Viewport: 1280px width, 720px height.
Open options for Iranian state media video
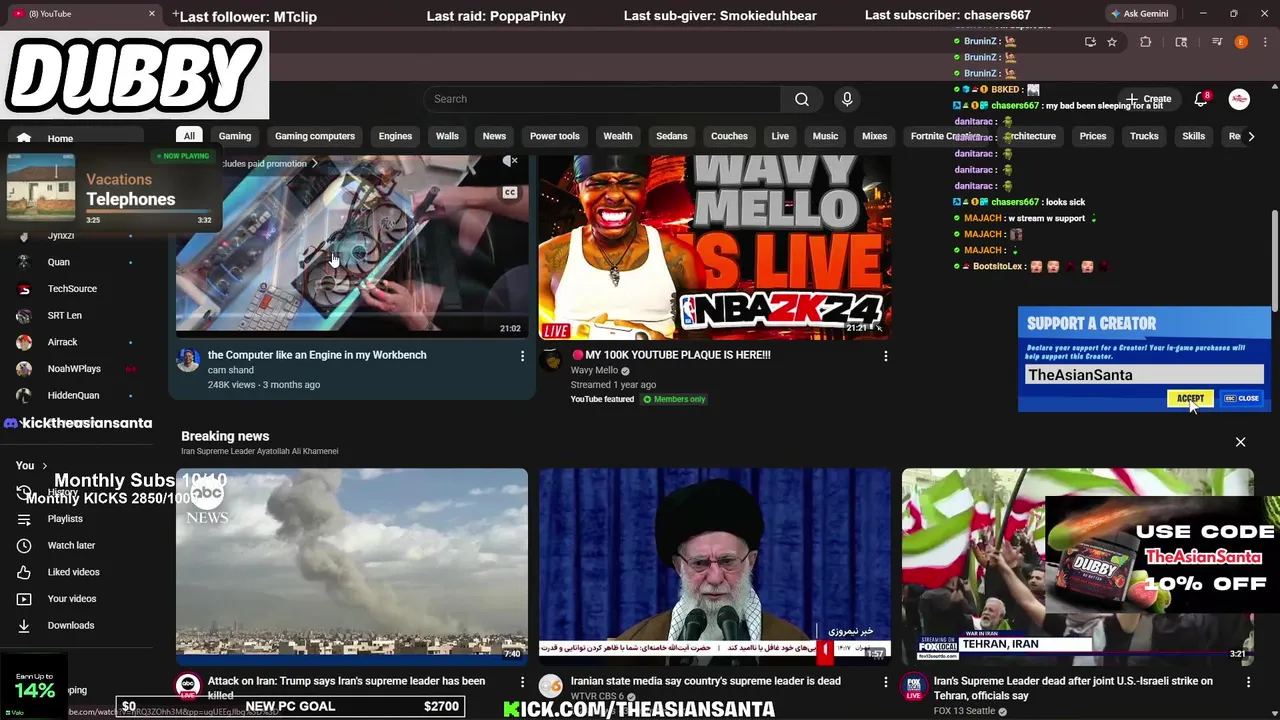[885, 682]
